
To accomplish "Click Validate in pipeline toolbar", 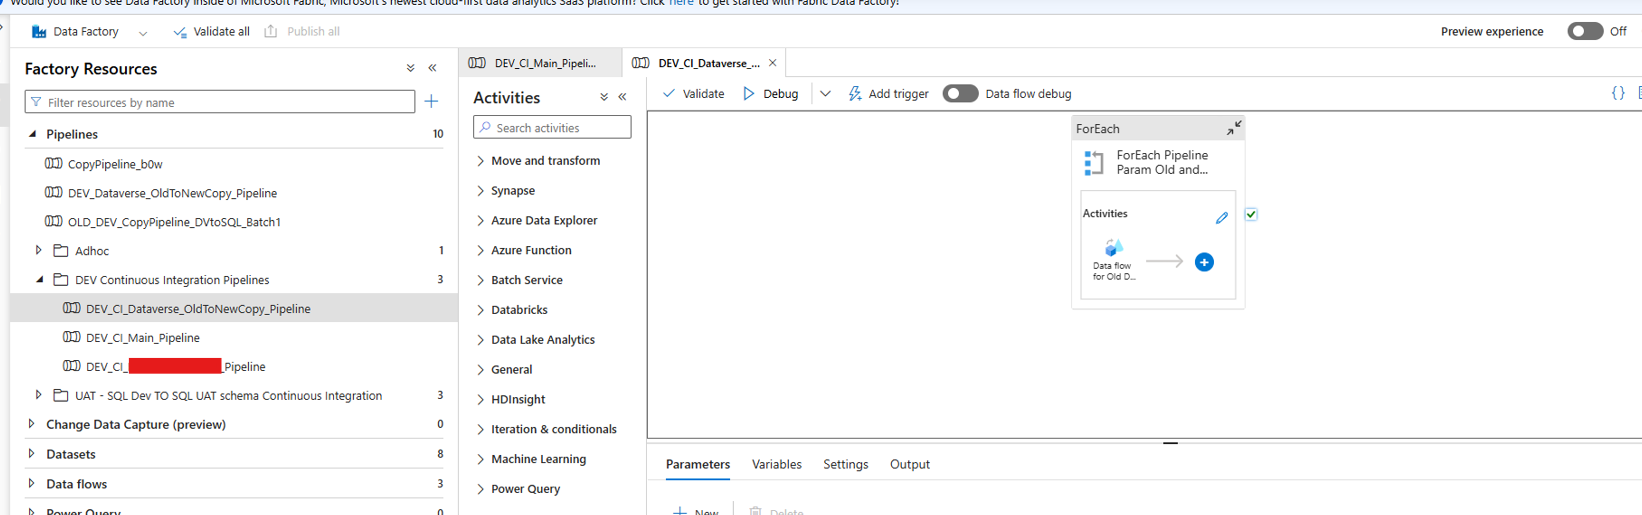I will (693, 94).
